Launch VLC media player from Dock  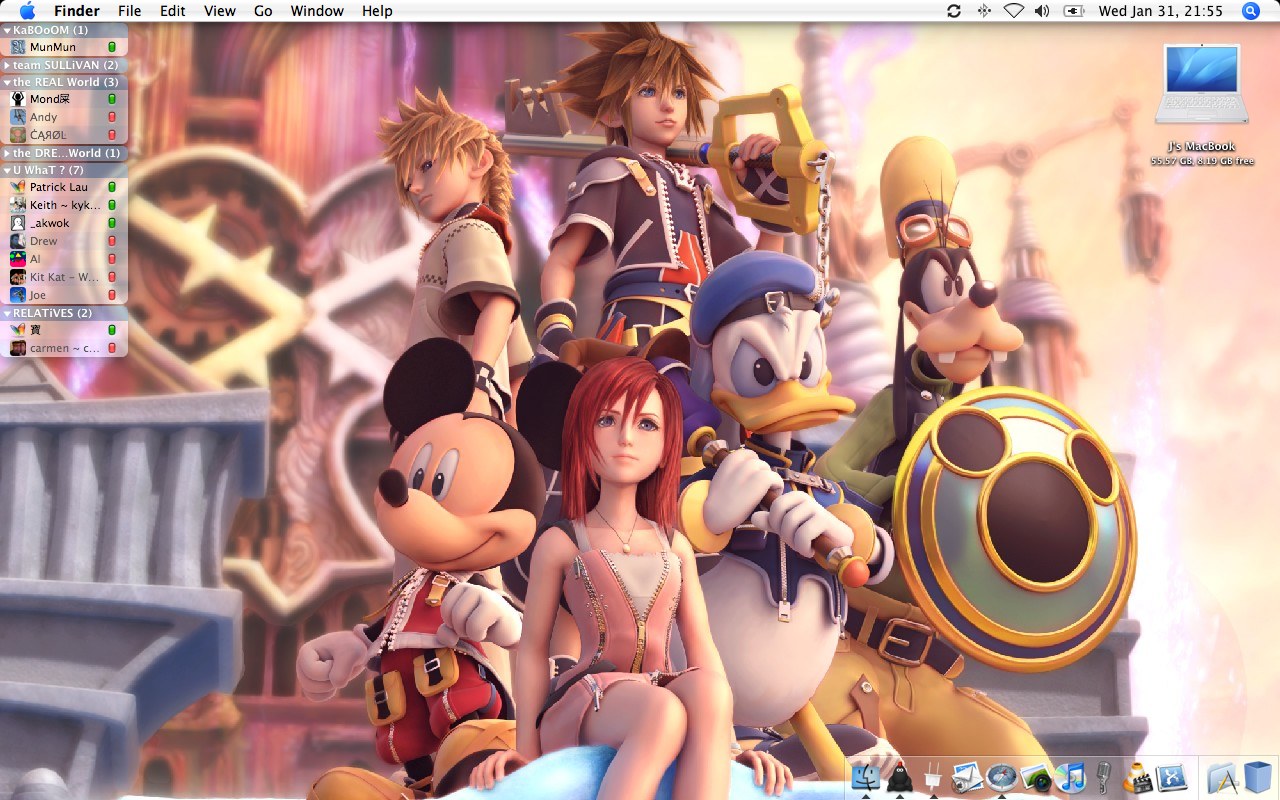click(x=1137, y=777)
